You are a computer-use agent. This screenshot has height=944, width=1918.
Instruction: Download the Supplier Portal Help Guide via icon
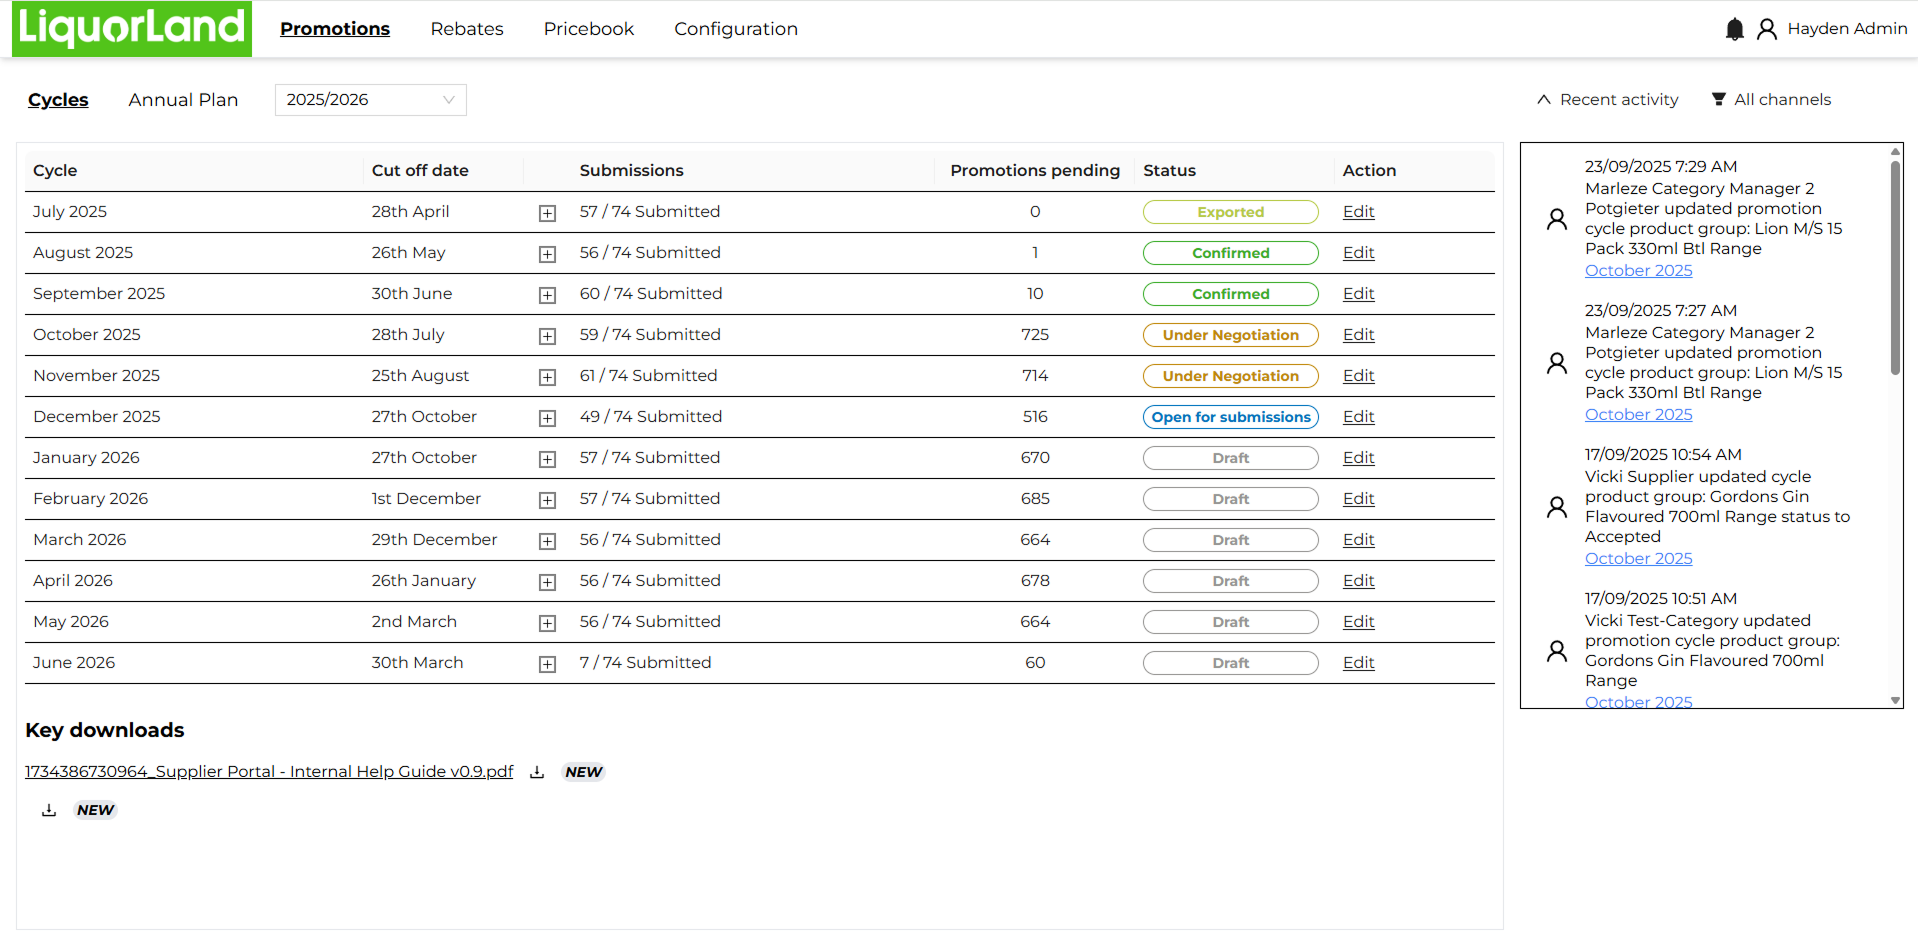[537, 772]
